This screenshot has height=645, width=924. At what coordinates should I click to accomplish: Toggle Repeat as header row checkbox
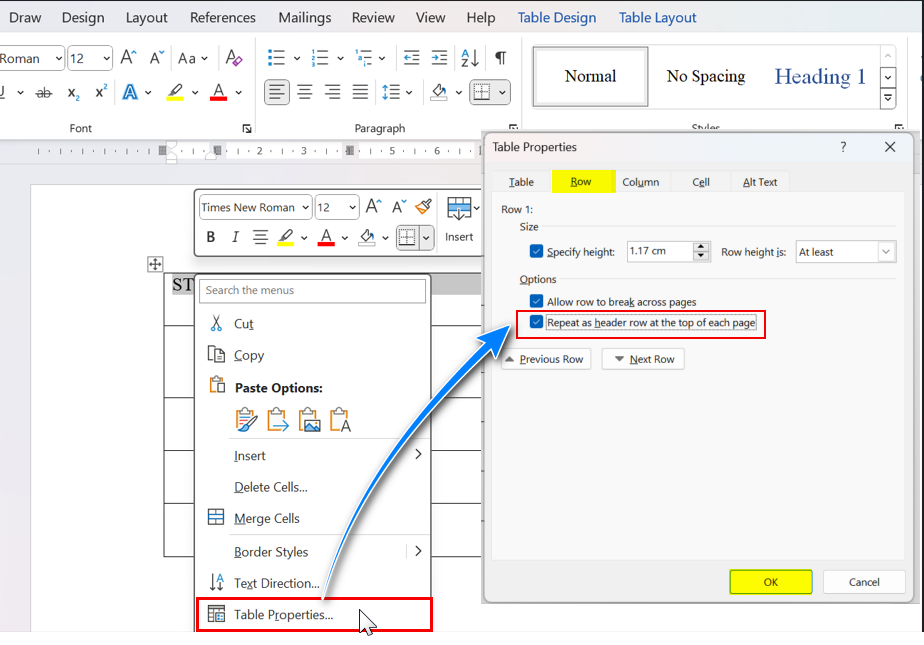click(x=537, y=323)
